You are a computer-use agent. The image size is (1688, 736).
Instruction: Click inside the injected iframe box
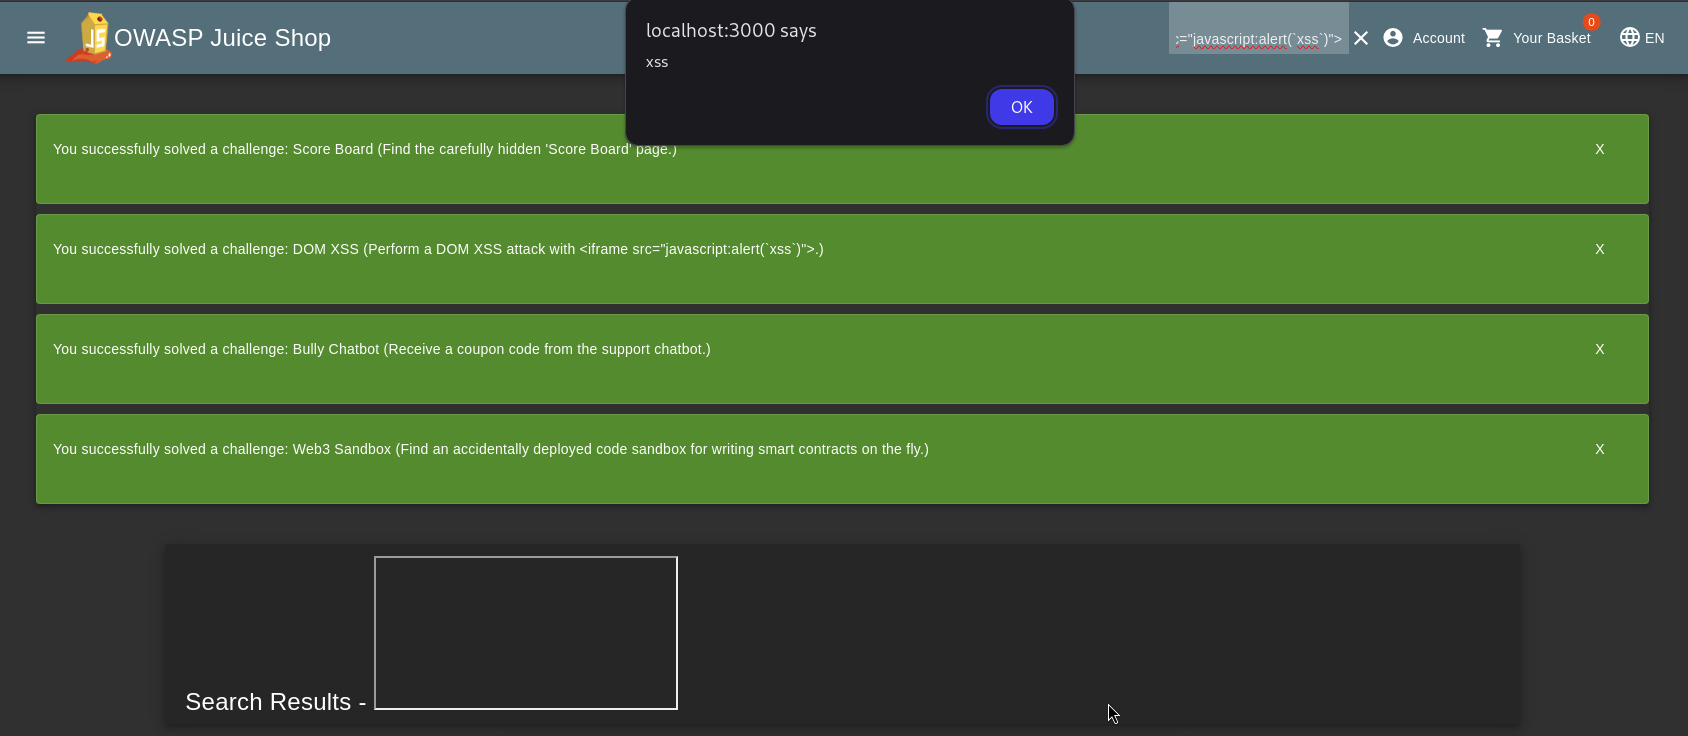(x=526, y=633)
